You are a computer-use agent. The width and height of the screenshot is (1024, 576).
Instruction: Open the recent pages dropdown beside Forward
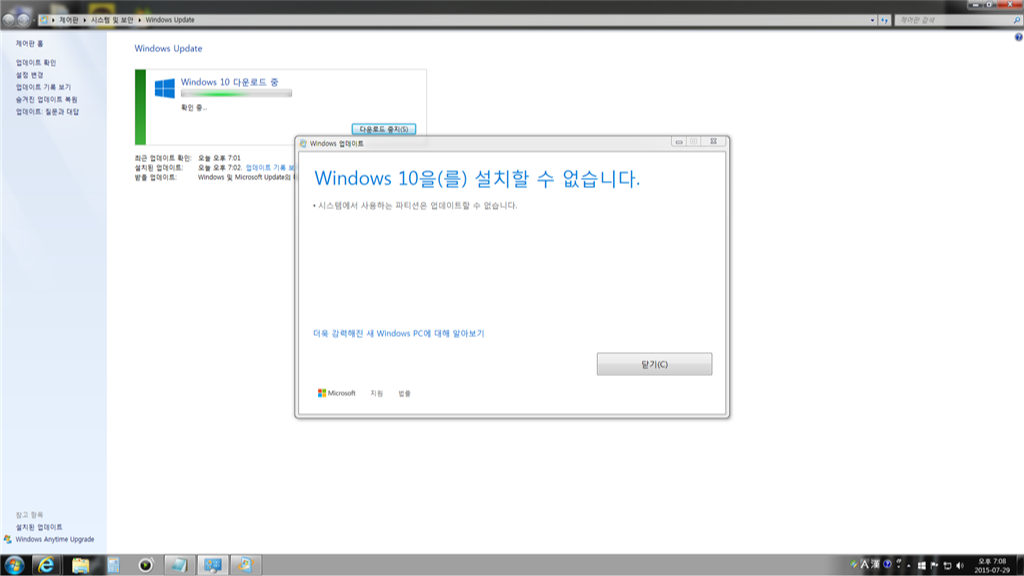tap(34, 20)
